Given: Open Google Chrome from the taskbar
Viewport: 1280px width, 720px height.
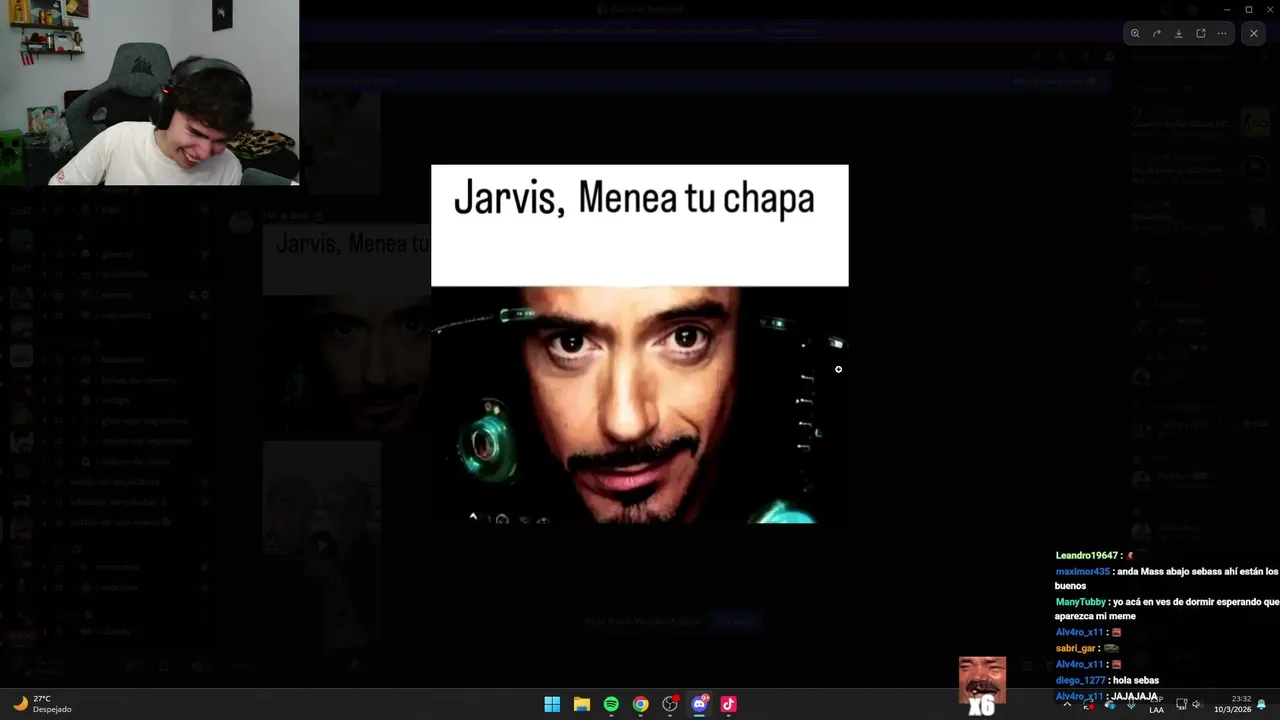Looking at the screenshot, I should pyautogui.click(x=640, y=704).
